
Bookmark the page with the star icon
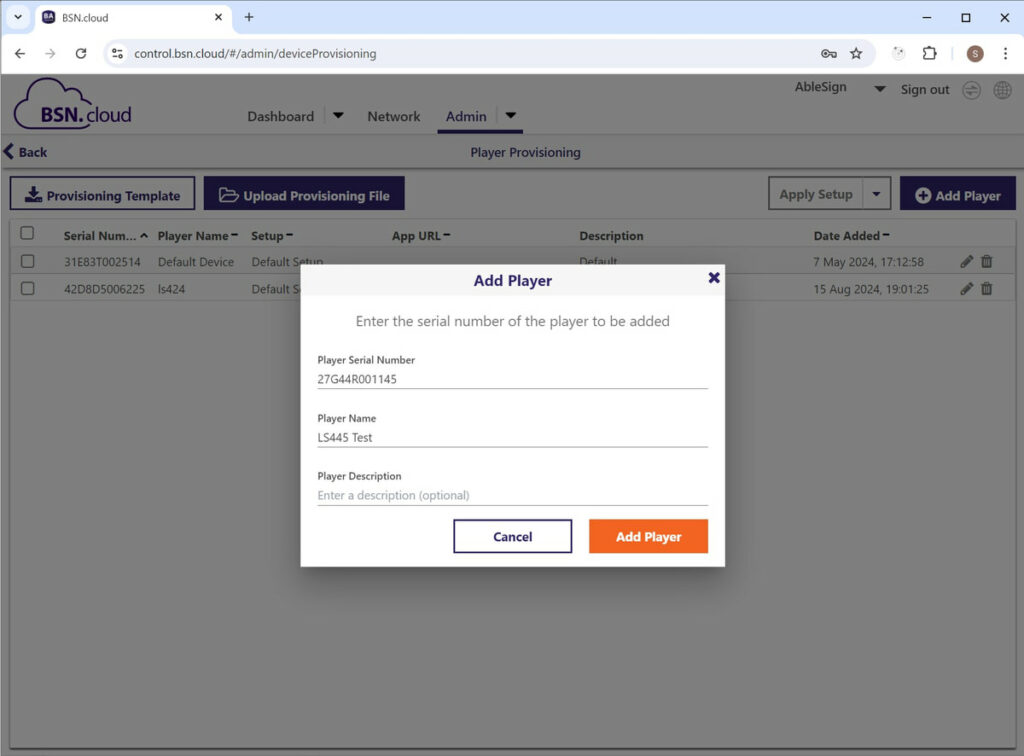point(855,53)
